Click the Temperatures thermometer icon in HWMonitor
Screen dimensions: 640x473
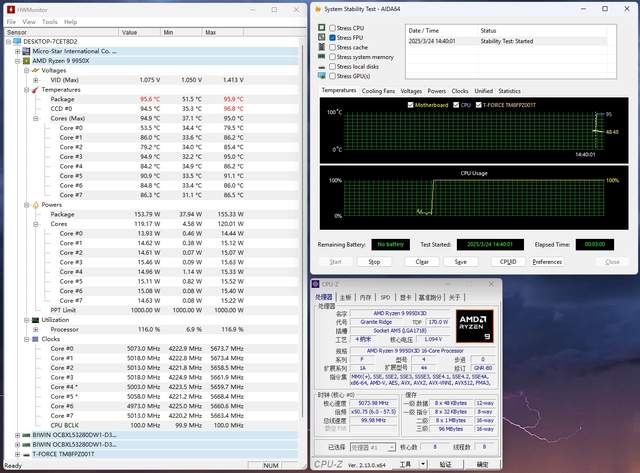click(36, 90)
